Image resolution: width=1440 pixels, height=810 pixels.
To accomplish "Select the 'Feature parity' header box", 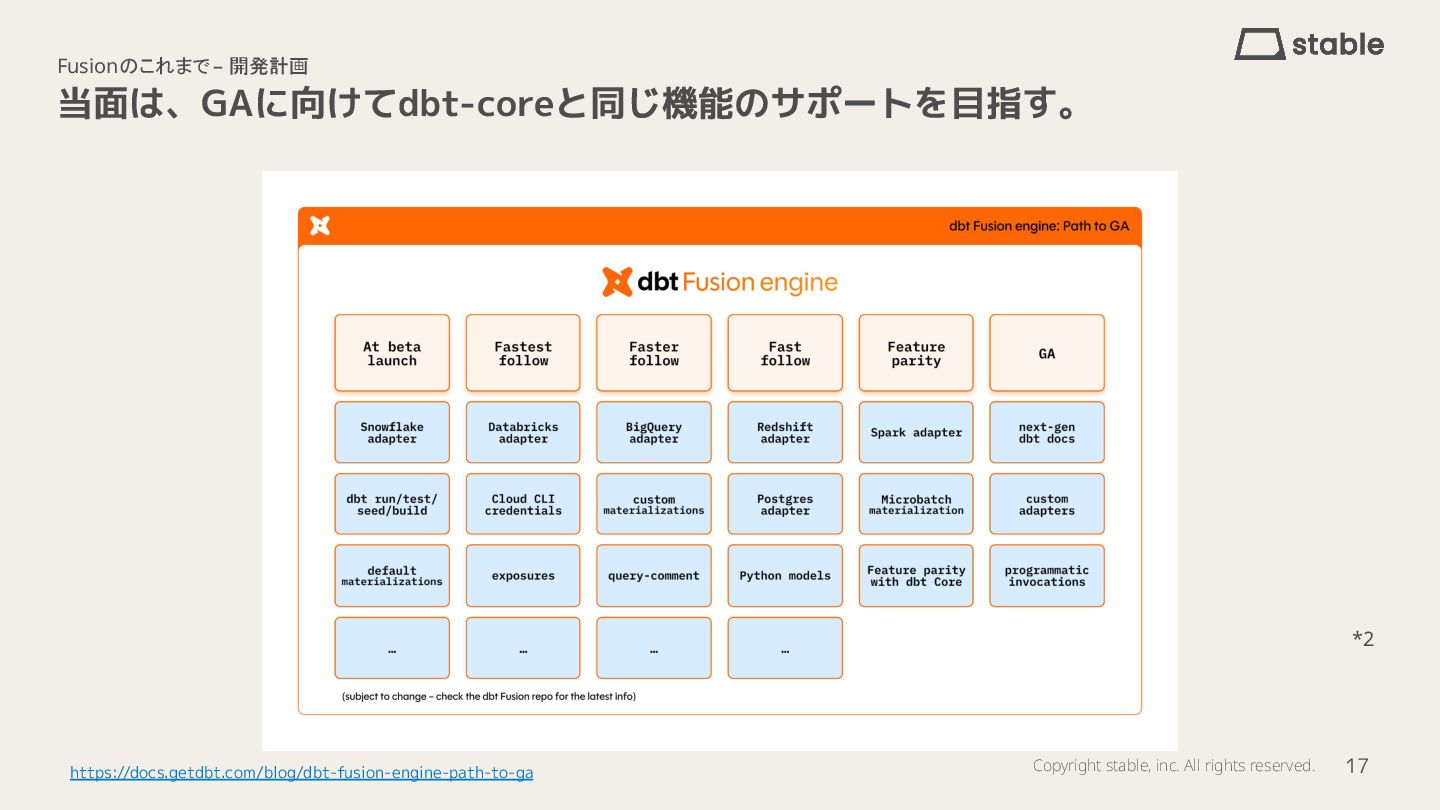I will click(x=916, y=353).
